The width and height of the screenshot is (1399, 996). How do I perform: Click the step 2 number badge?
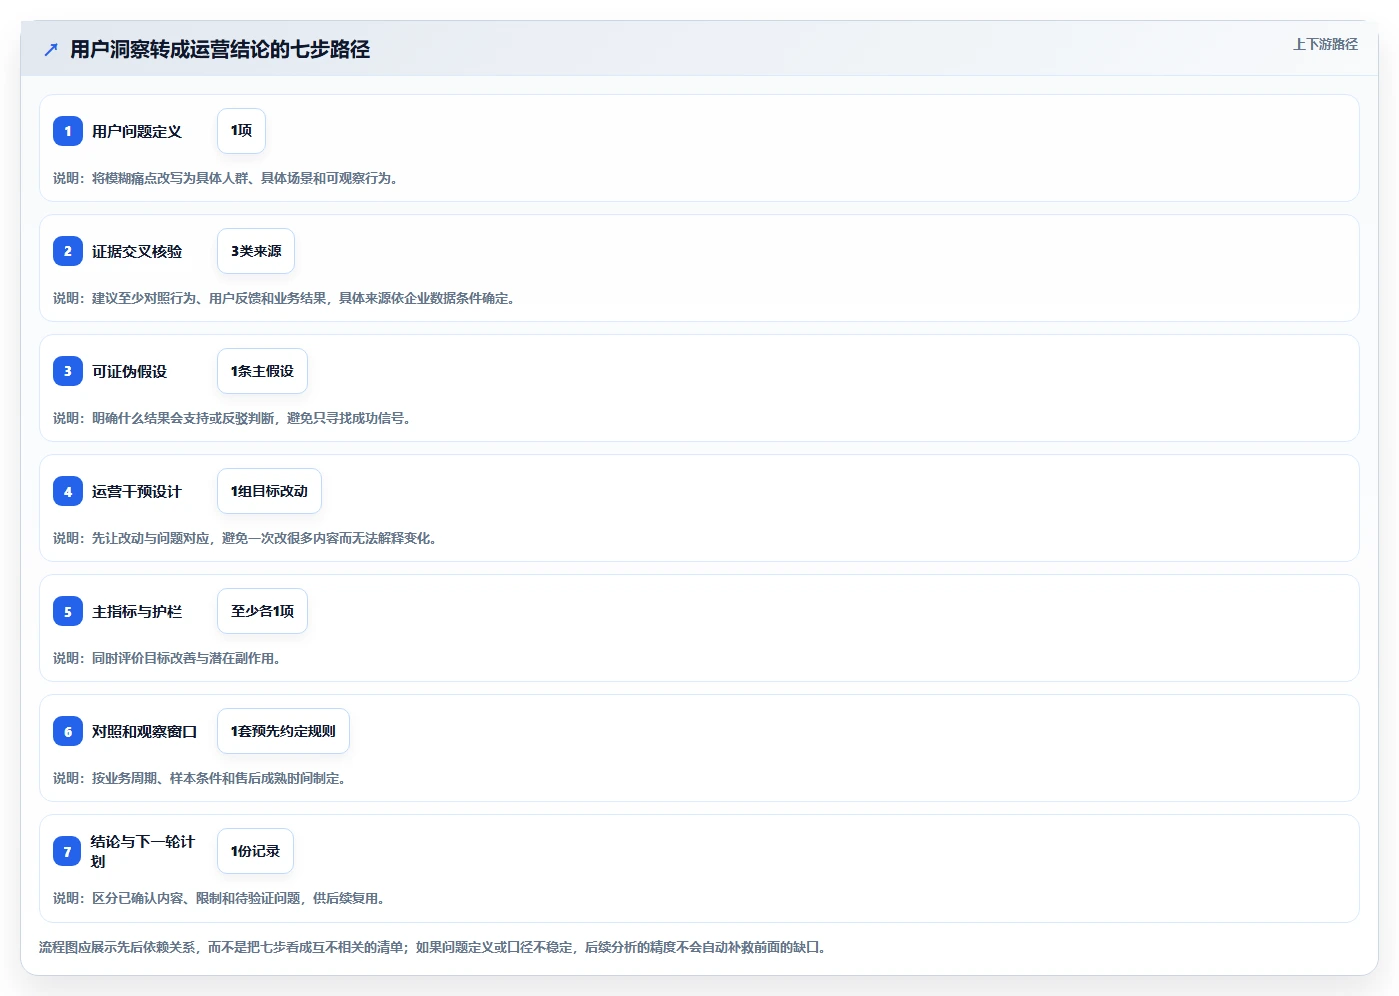(x=68, y=251)
